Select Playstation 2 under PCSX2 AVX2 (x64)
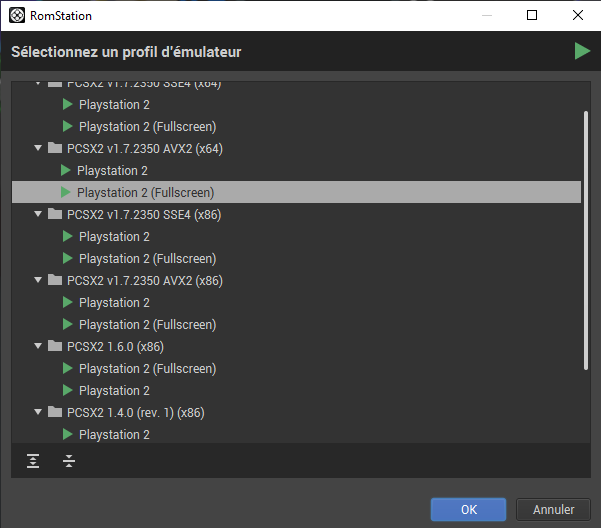This screenshot has width=601, height=528. point(112,171)
